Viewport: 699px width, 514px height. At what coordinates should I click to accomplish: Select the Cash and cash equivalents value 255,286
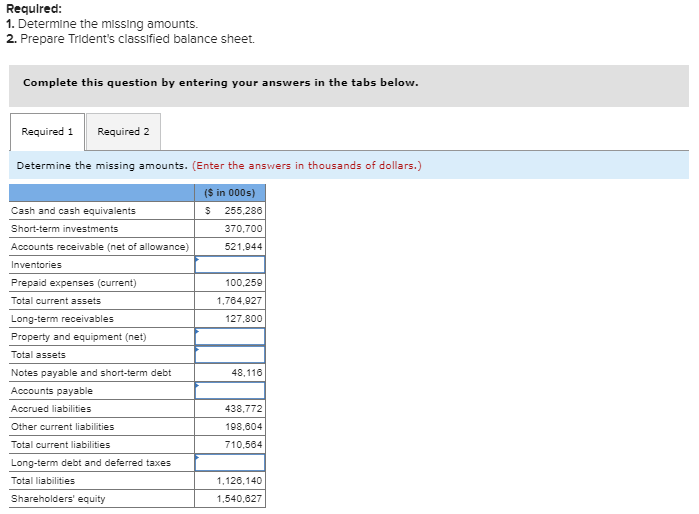(x=243, y=210)
